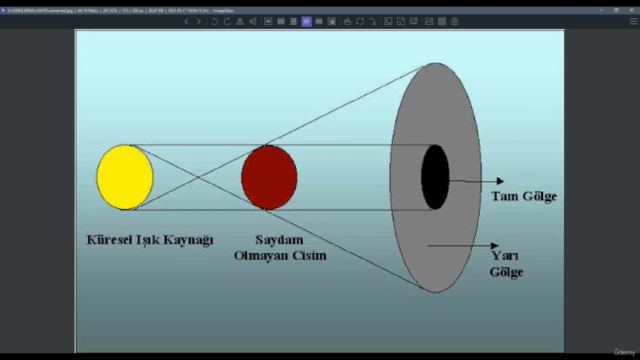Close the ImageGlass window

[x=631, y=10]
